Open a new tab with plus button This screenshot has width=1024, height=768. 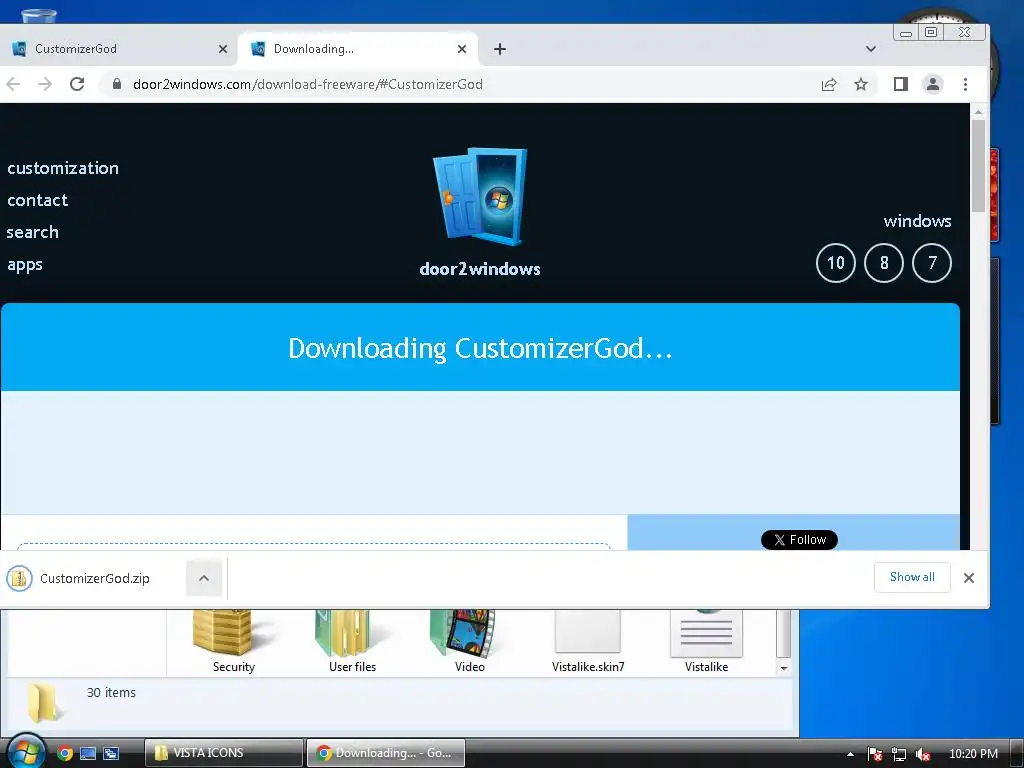click(x=500, y=49)
